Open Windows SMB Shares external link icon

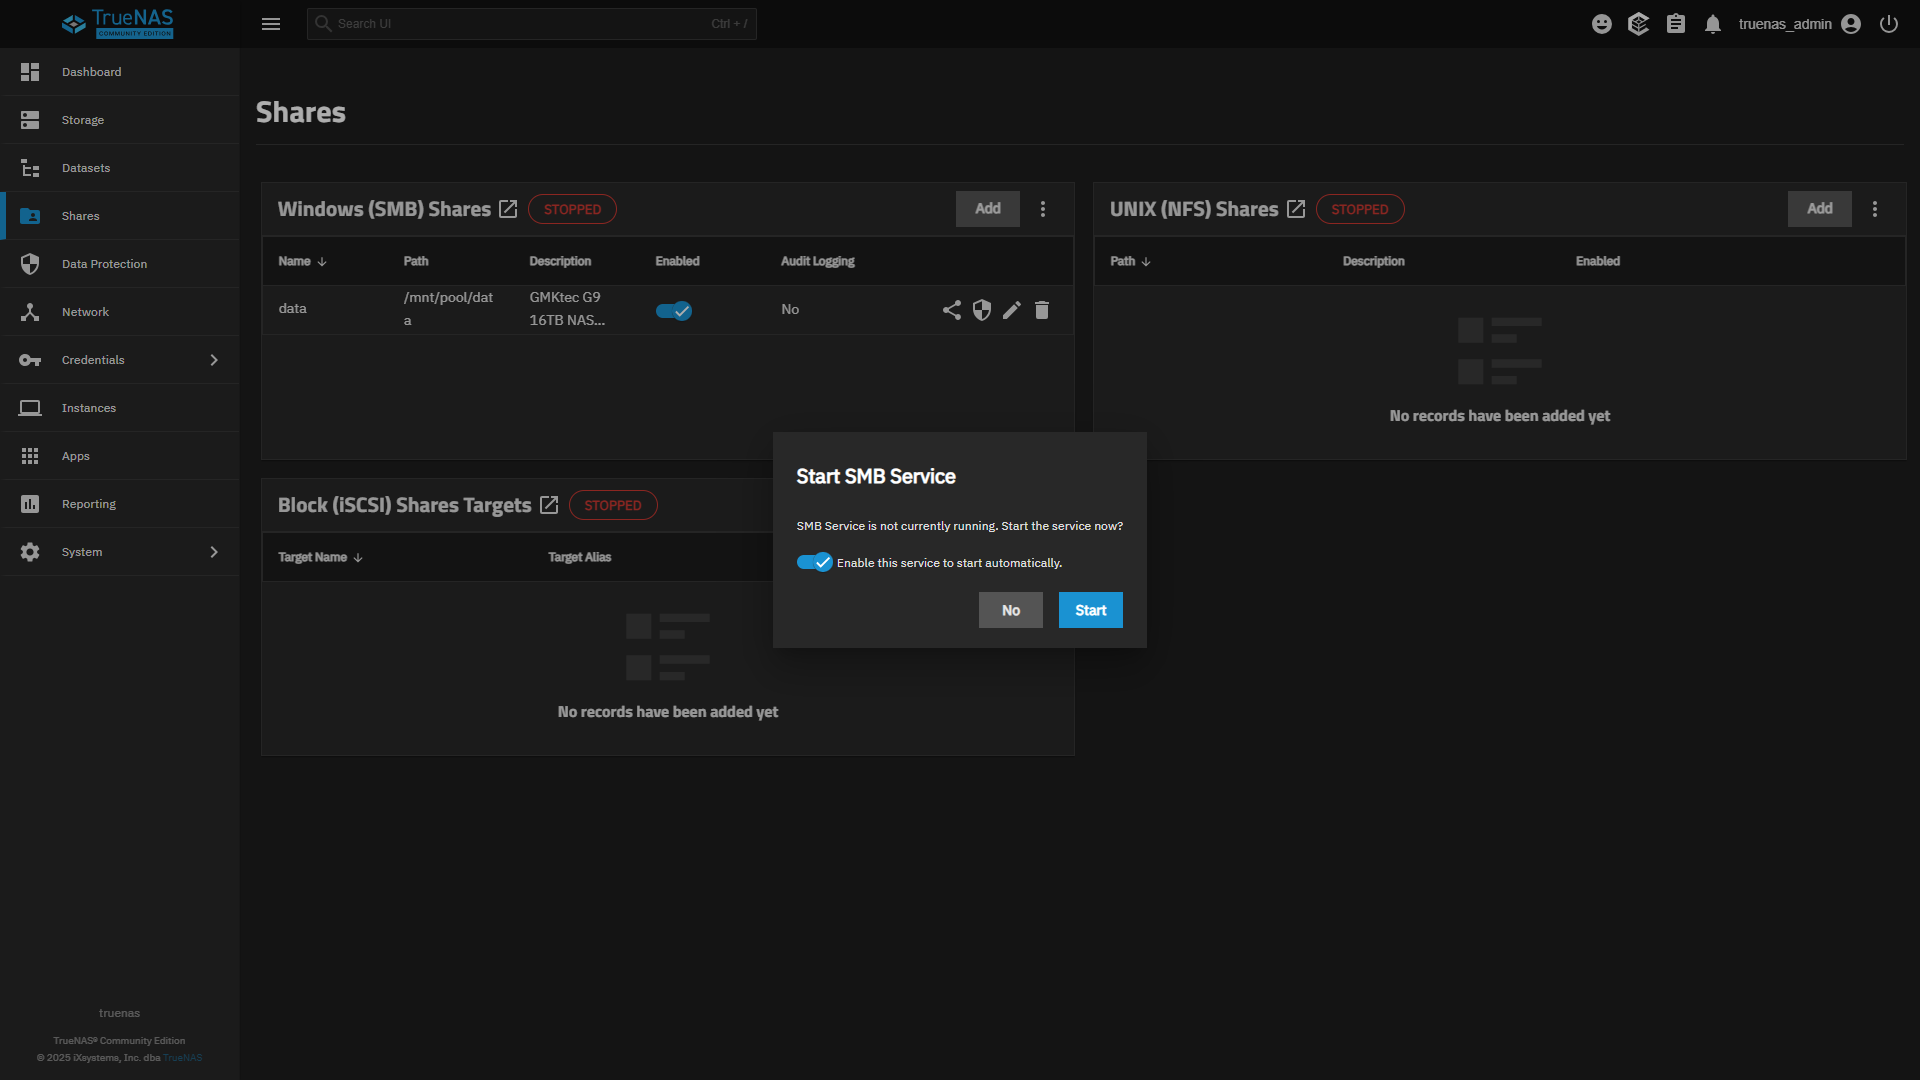[508, 209]
